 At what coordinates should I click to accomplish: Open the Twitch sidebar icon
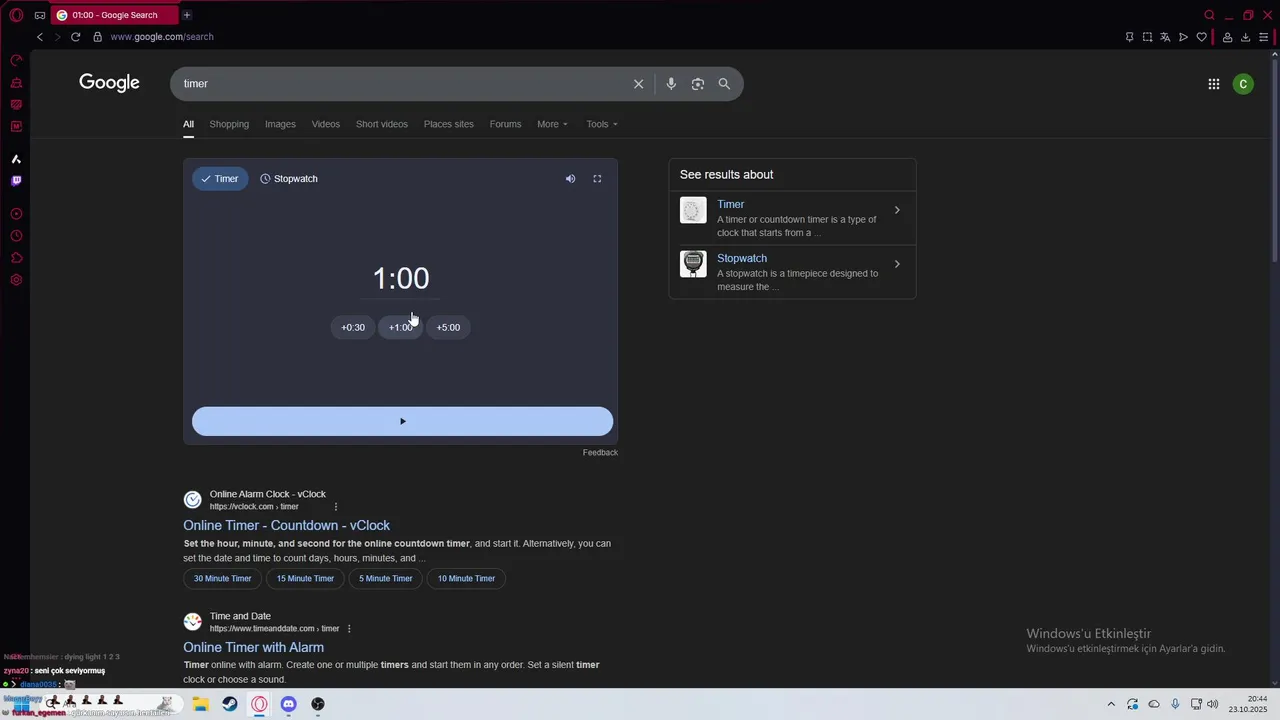[x=16, y=181]
